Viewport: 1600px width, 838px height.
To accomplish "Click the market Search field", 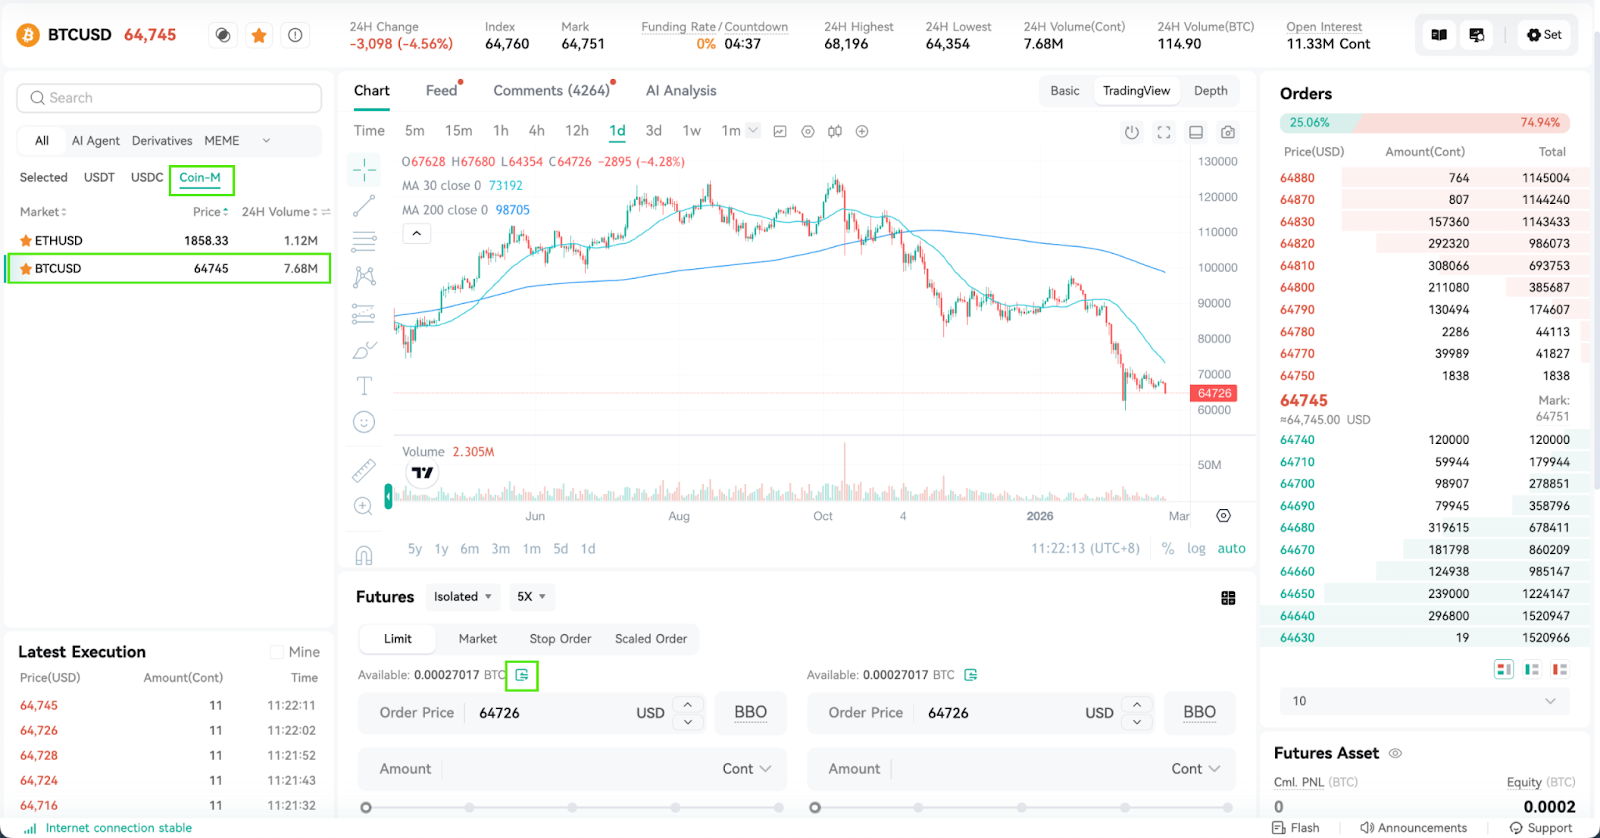I will tap(169, 98).
